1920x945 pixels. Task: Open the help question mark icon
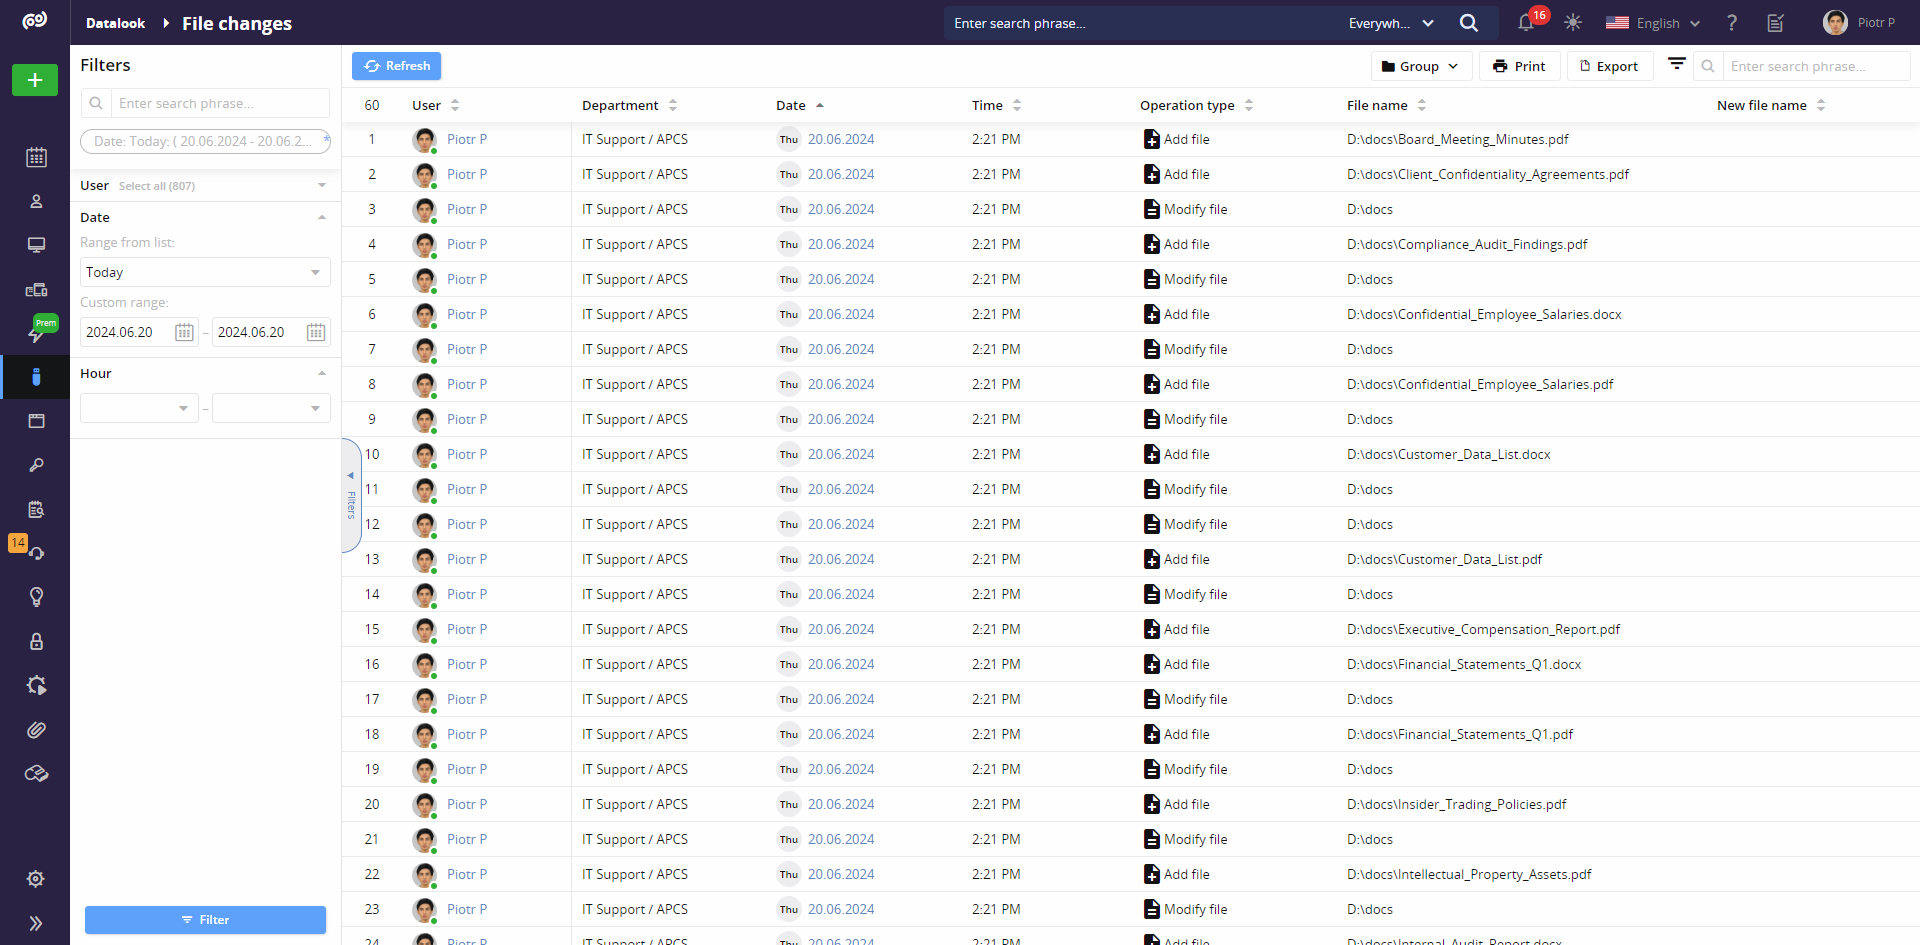1732,23
